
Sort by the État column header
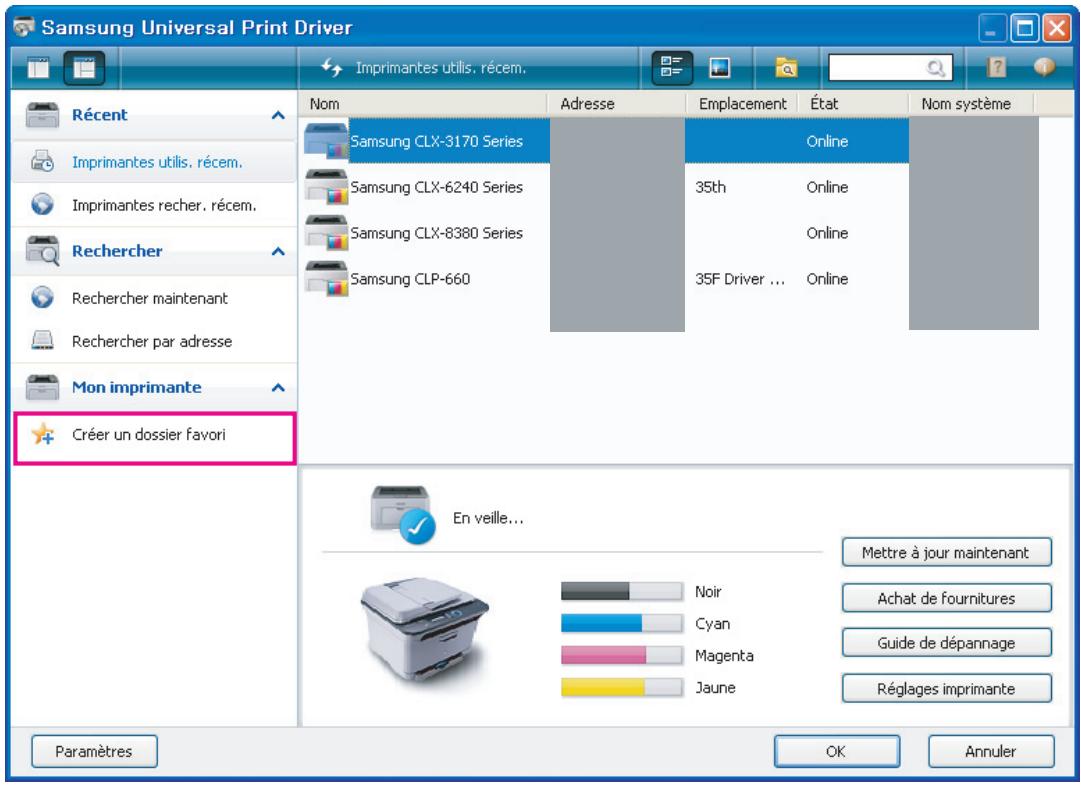pyautogui.click(x=853, y=103)
